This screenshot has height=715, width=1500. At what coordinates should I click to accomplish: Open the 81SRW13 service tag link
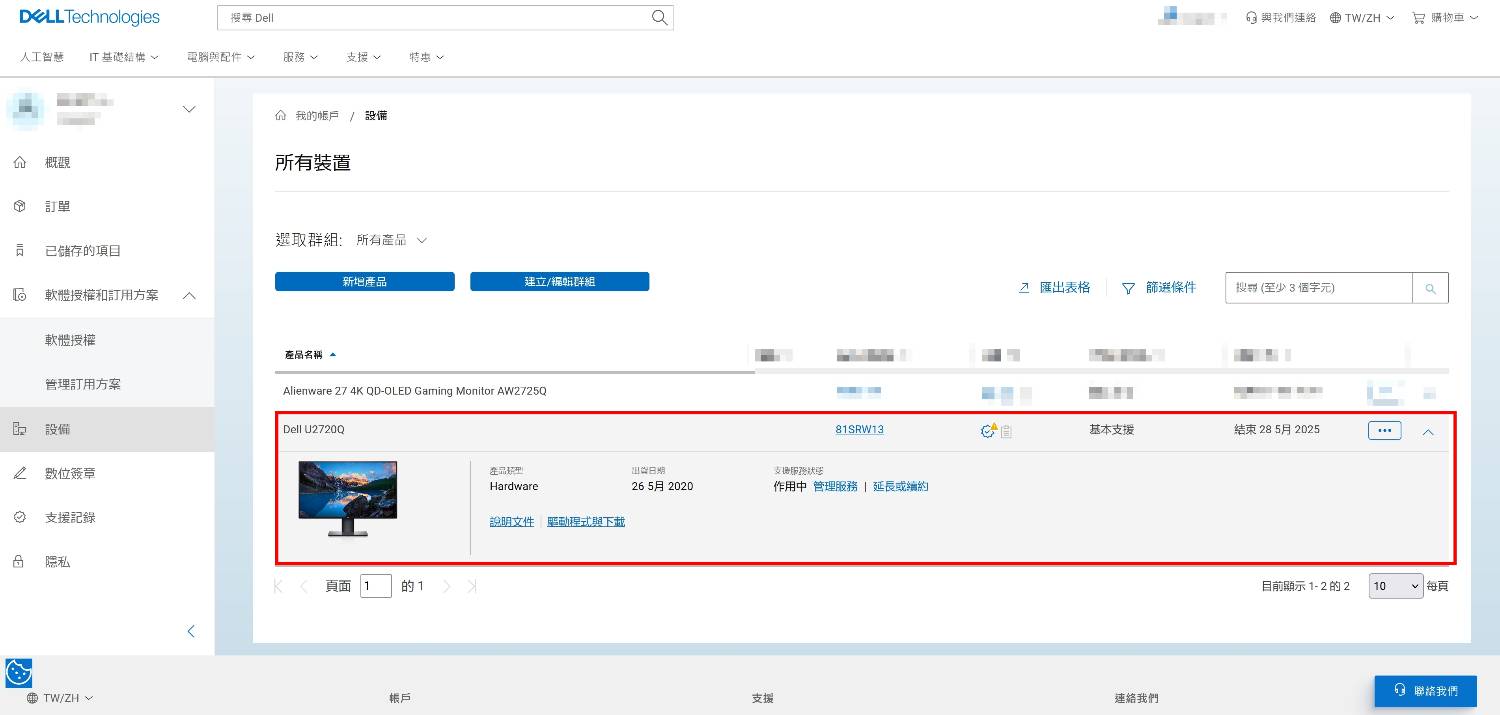(x=860, y=430)
